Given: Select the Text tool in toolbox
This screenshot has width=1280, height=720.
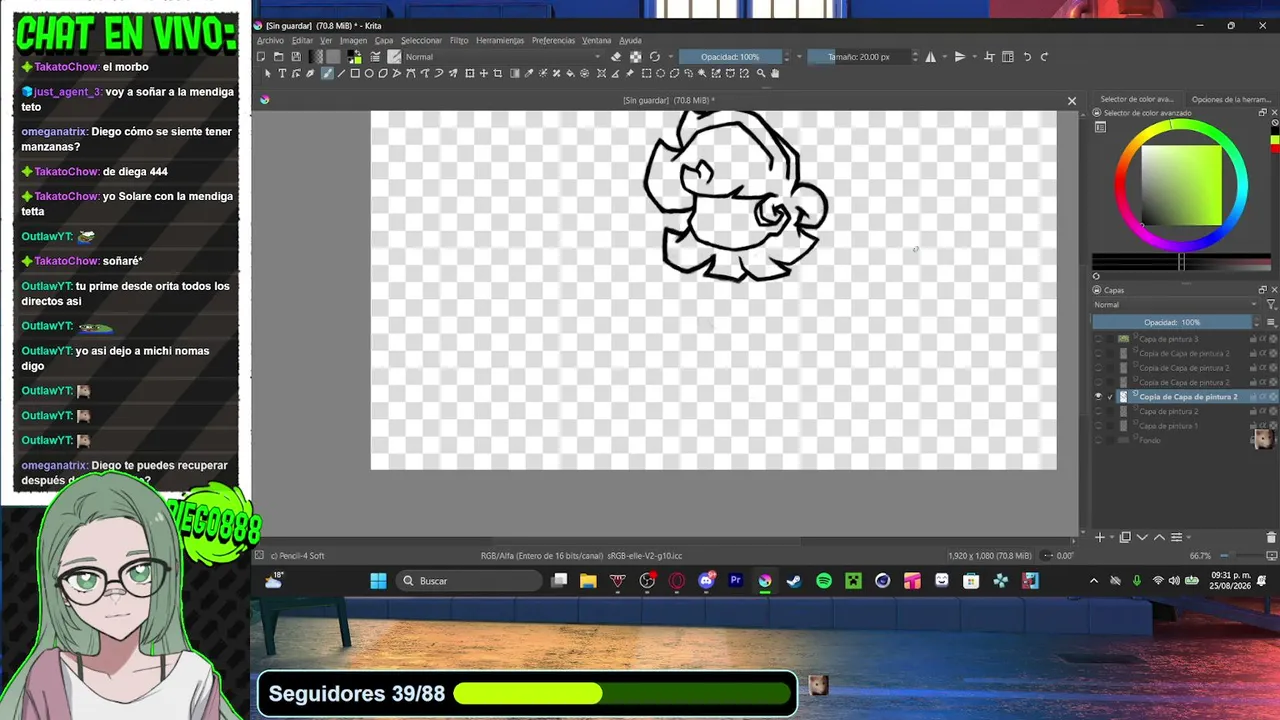Looking at the screenshot, I should pyautogui.click(x=282, y=73).
